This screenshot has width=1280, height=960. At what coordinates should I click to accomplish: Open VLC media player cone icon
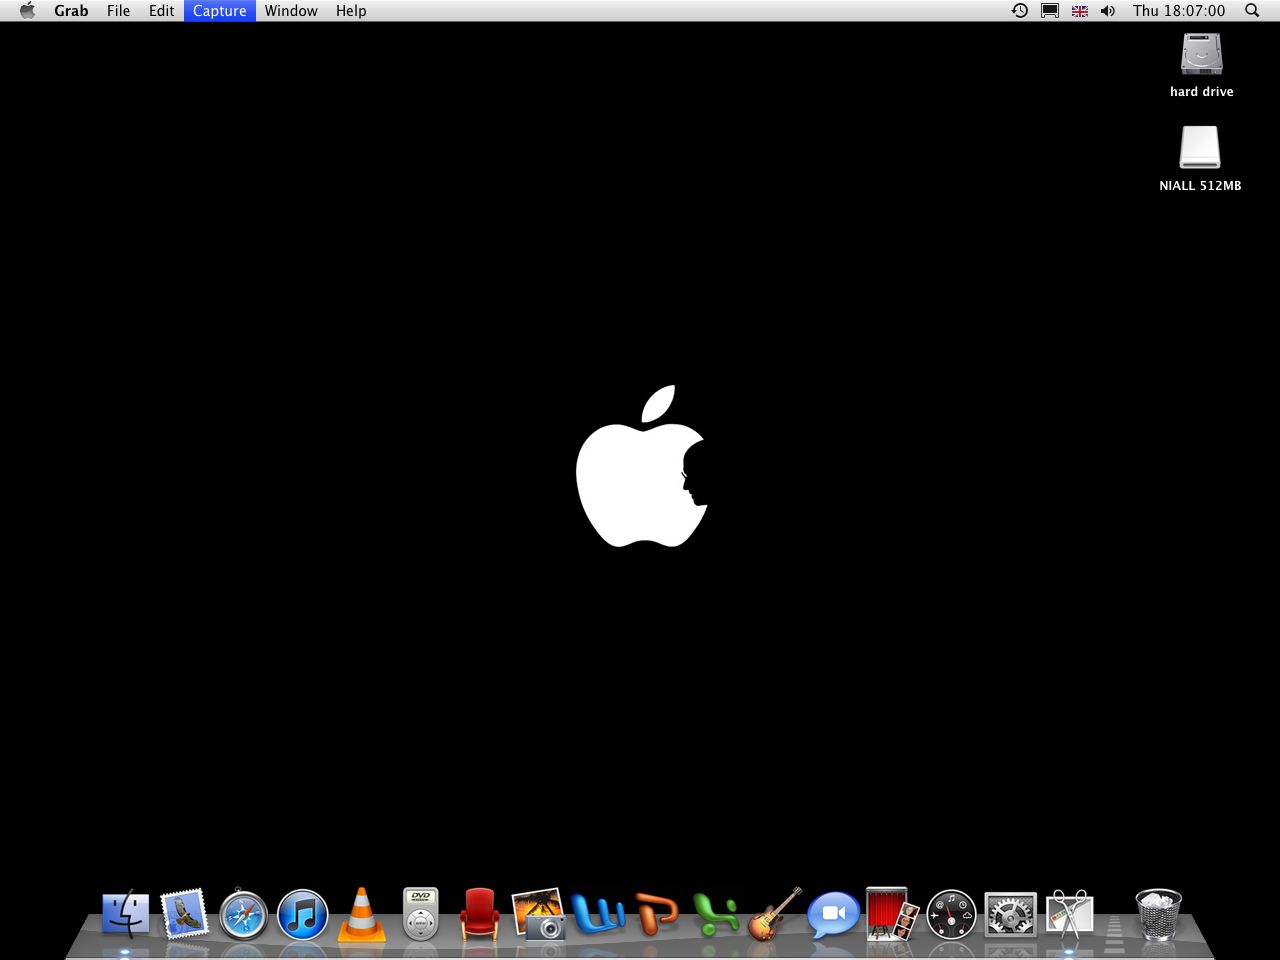pos(361,914)
